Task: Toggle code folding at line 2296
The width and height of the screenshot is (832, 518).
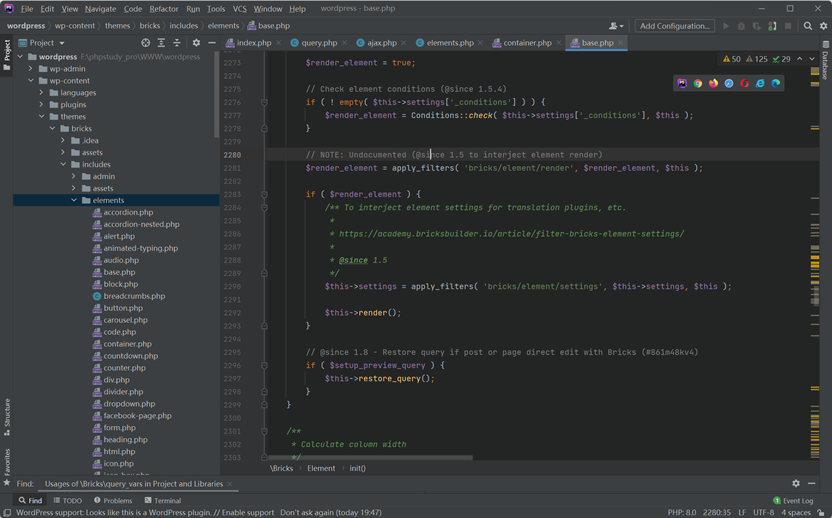Action: coord(264,365)
